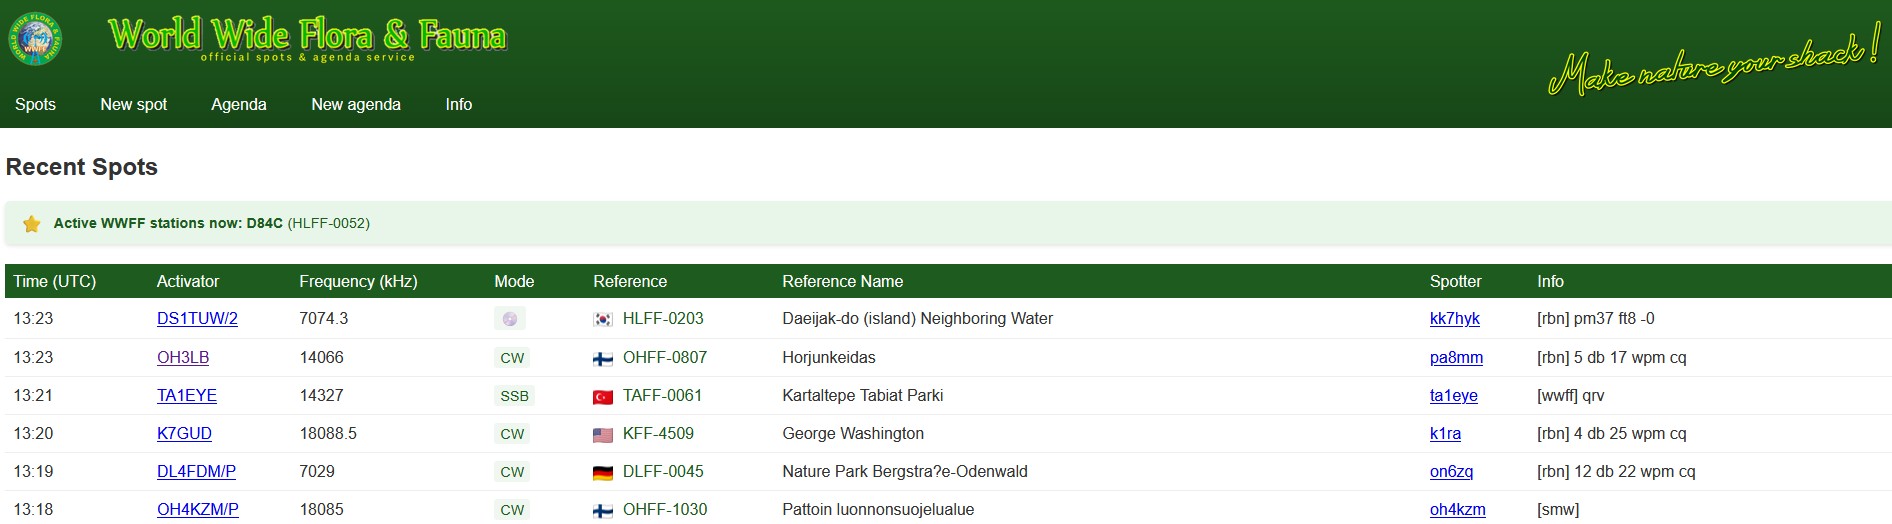Open the Spots menu item

point(35,104)
